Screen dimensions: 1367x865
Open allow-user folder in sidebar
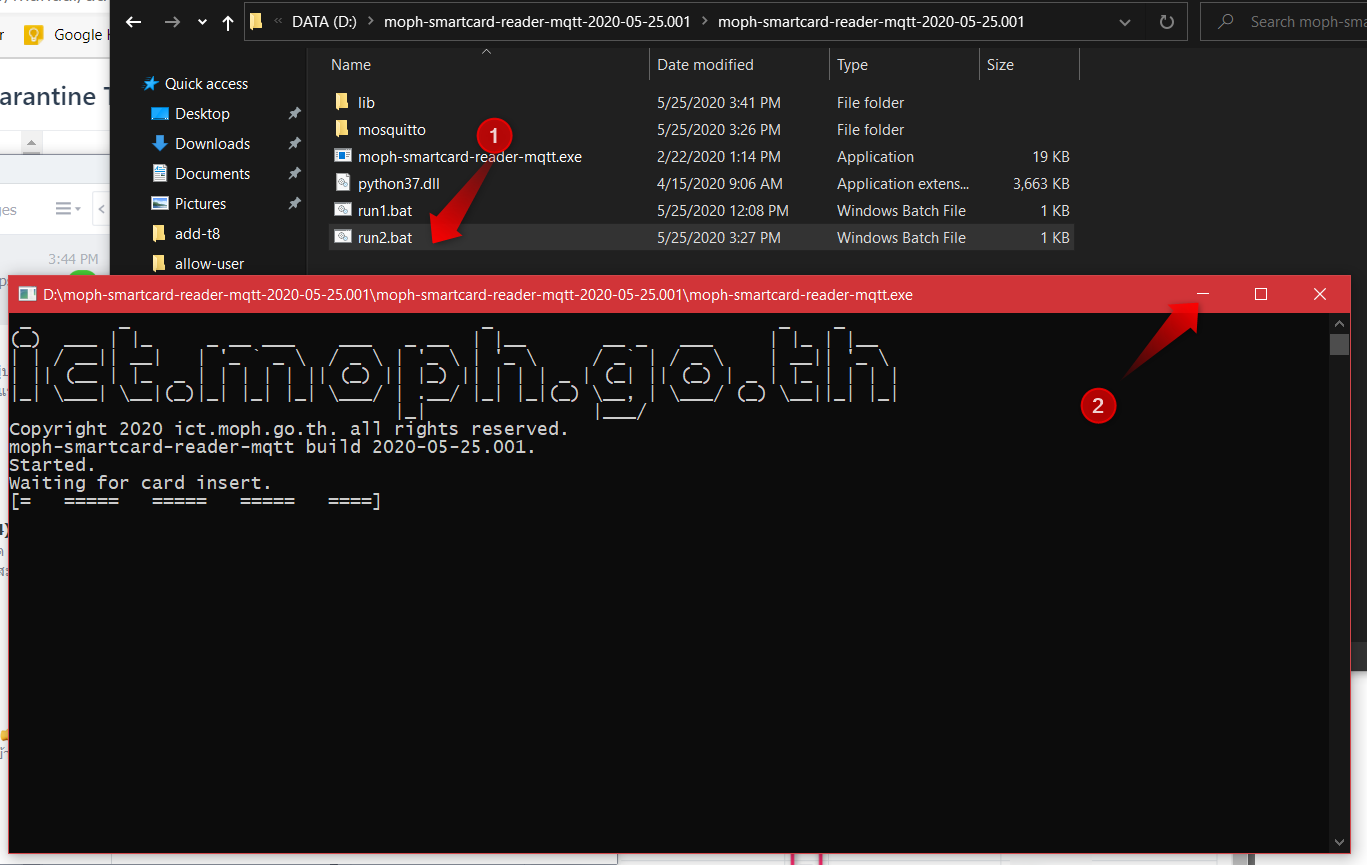pyautogui.click(x=209, y=264)
